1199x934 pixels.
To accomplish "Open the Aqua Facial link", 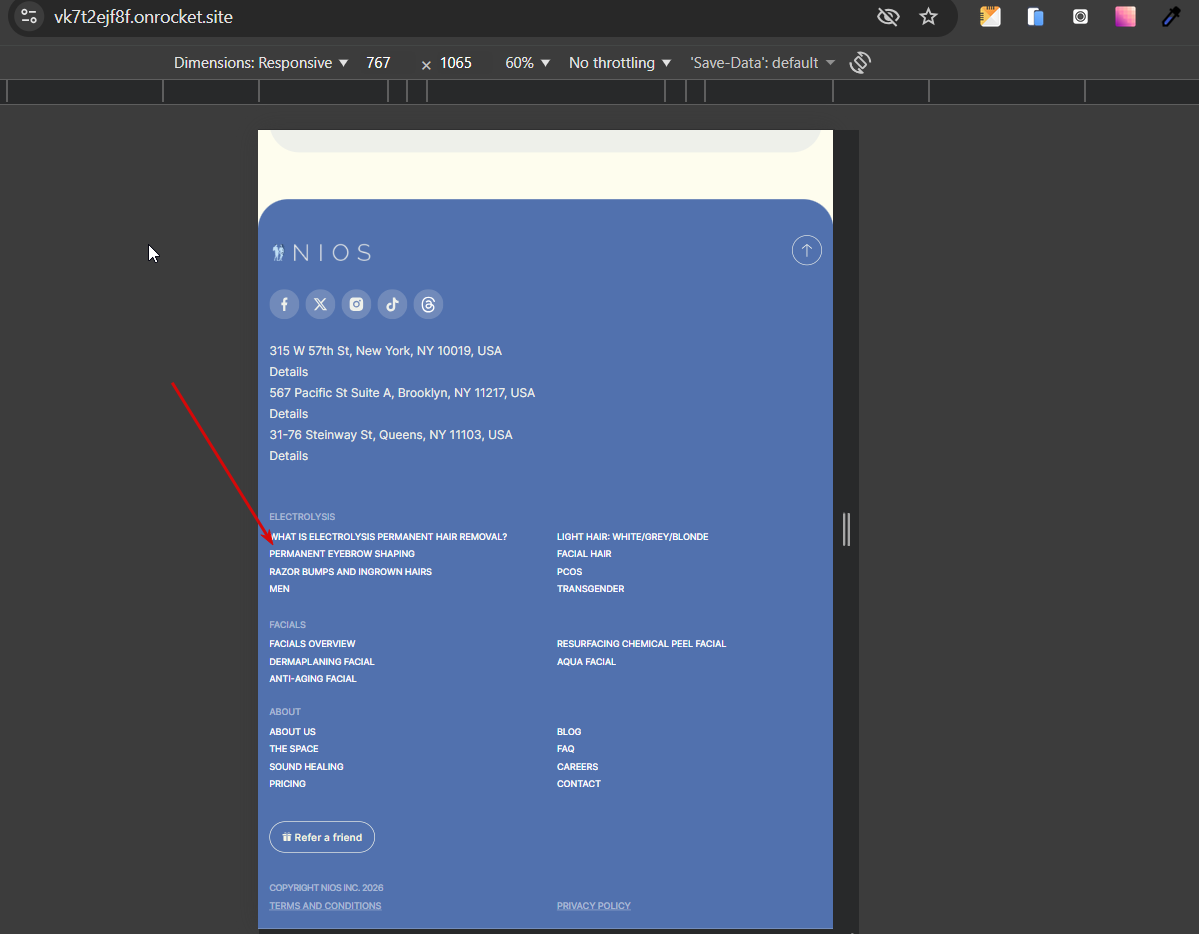I will coord(587,662).
